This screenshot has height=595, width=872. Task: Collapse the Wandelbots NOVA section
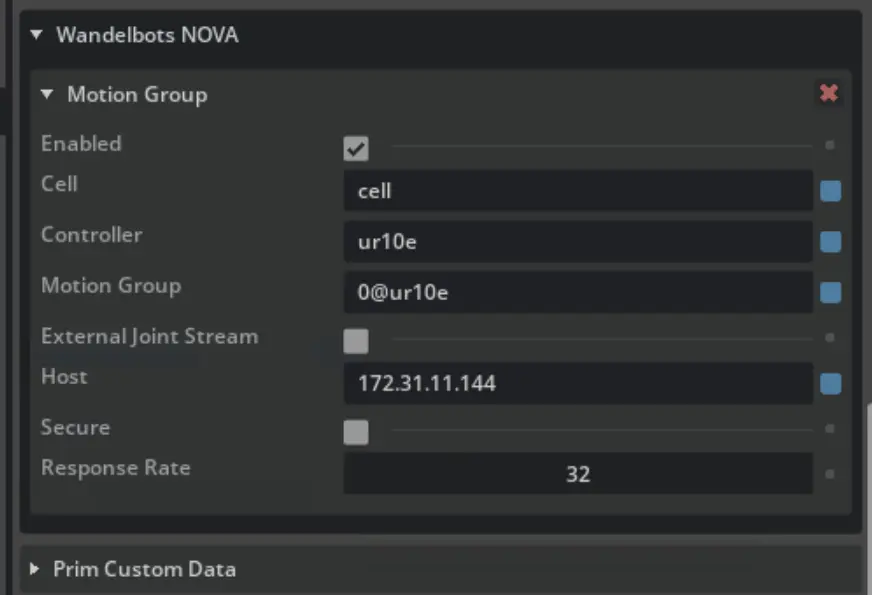pos(36,34)
